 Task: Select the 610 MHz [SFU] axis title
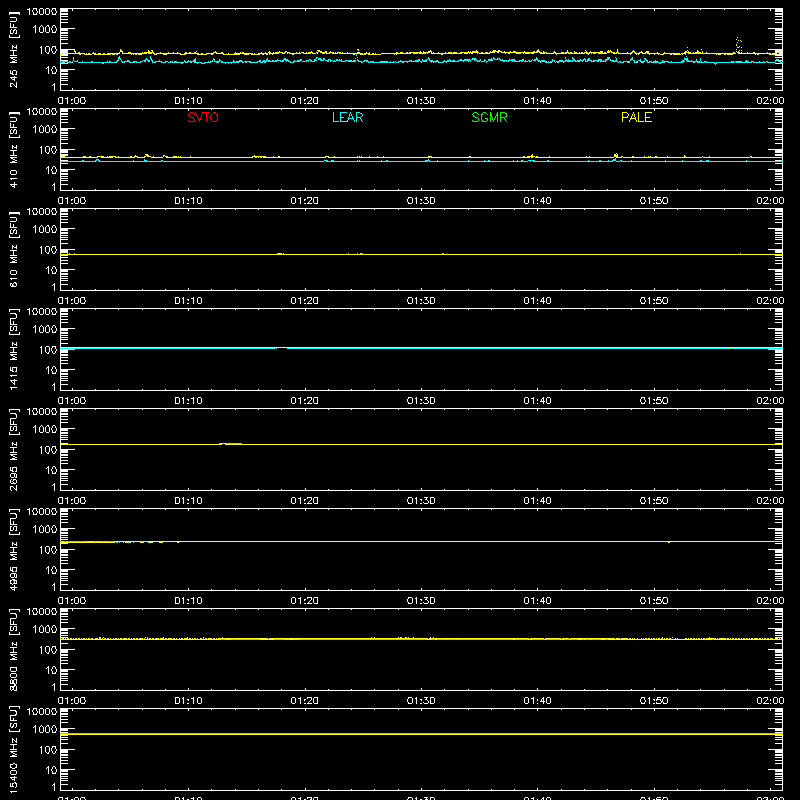coord(13,249)
